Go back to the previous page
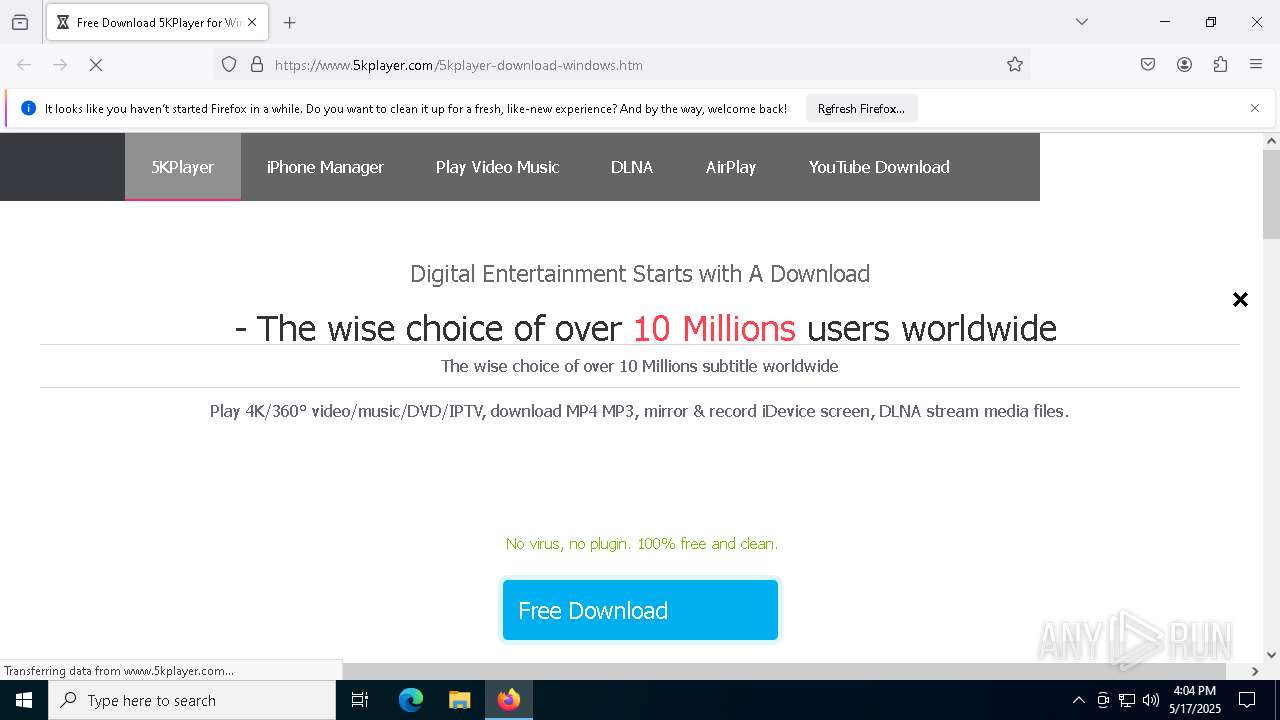 point(24,65)
